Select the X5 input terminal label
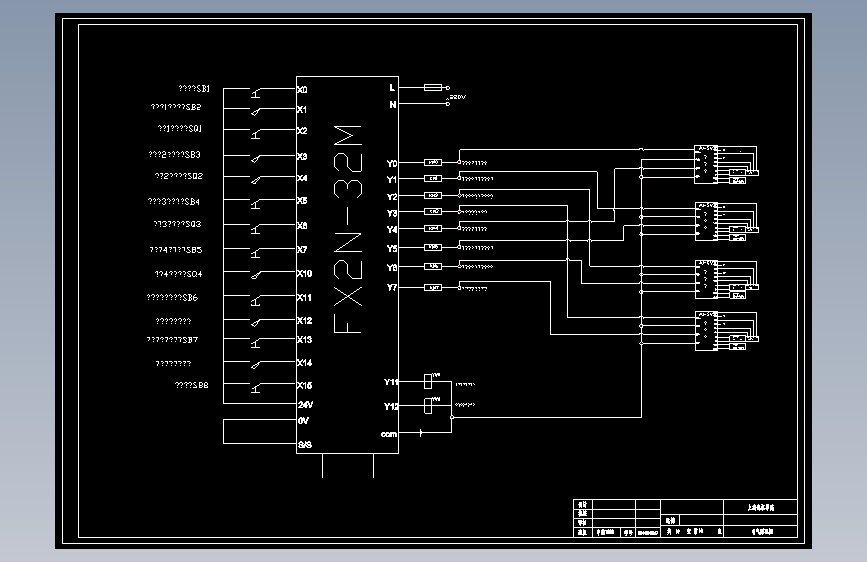The height and width of the screenshot is (562, 867). (302, 201)
